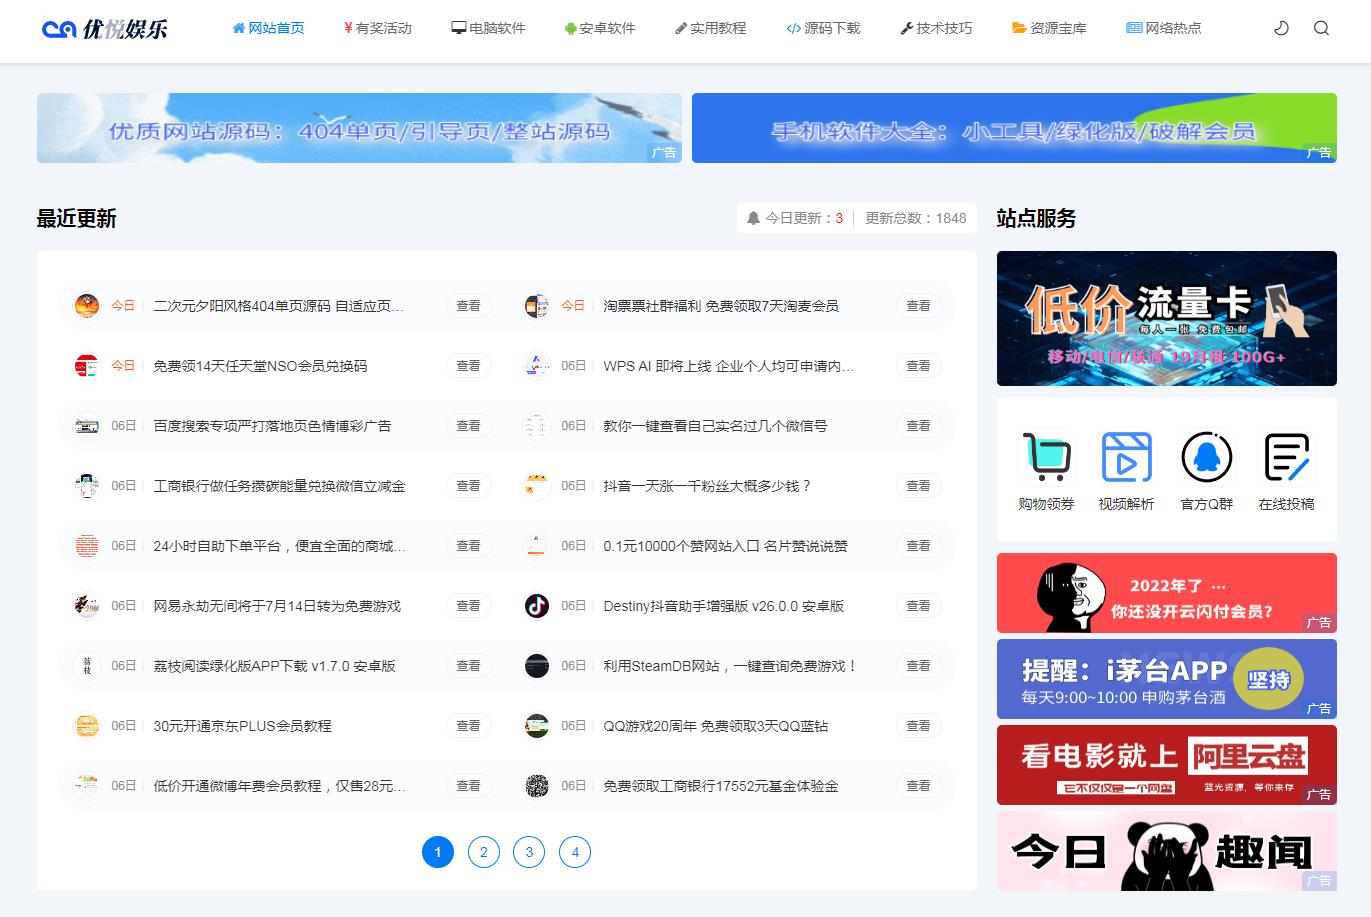
Task: Open the 资源宝库 menu item
Action: (x=1049, y=28)
